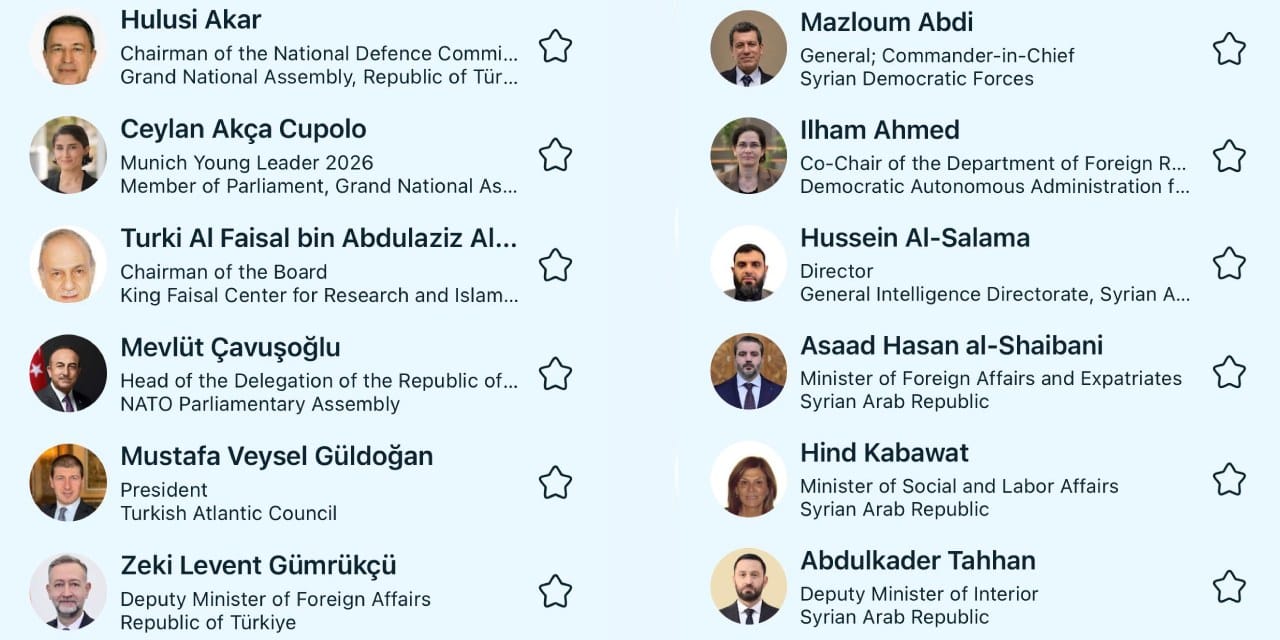
Task: Mark Mustafa Veysel Güldoğan as favorite
Action: click(555, 483)
